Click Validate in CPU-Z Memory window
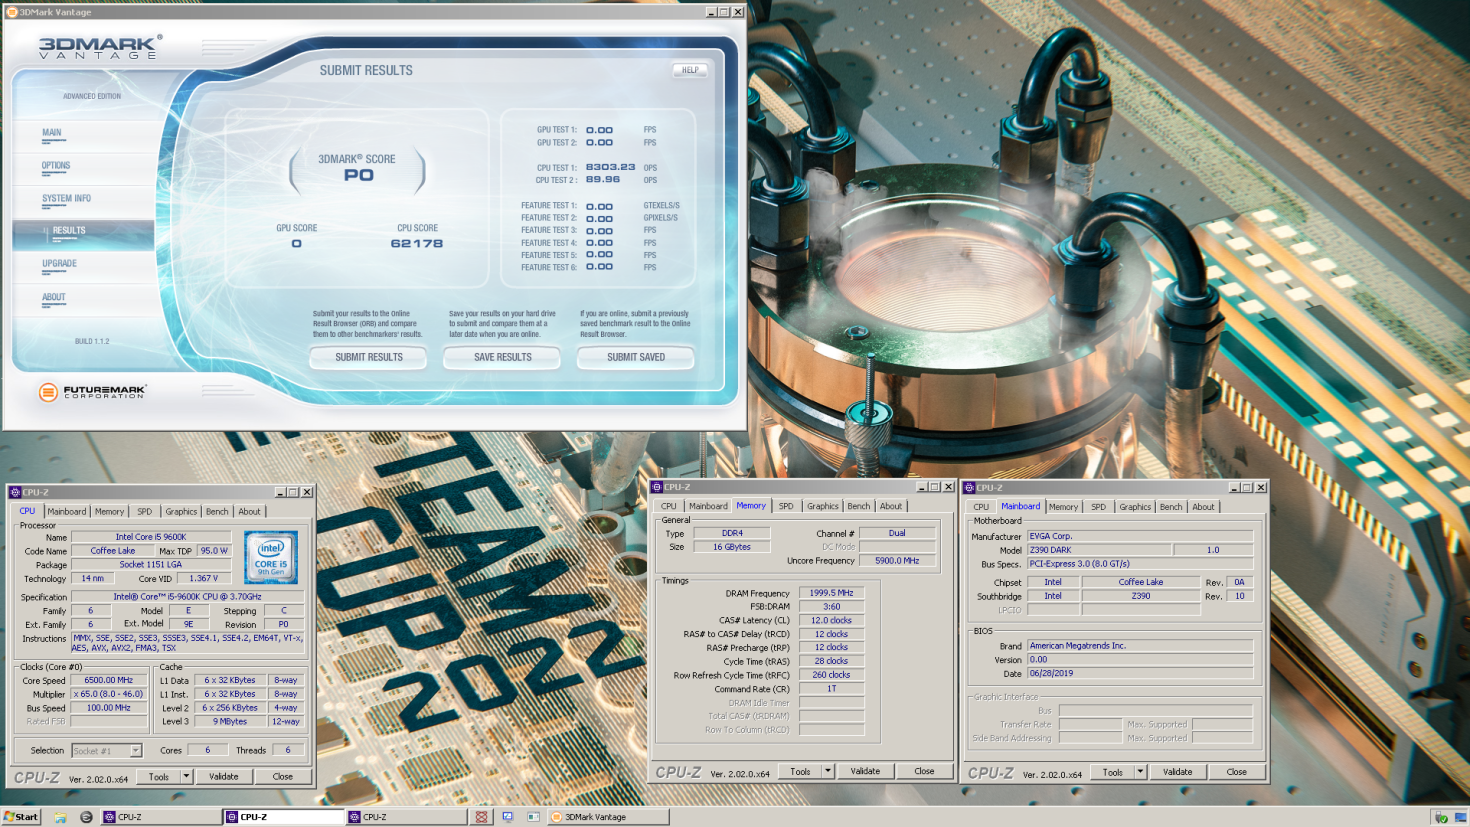Viewport: 1470px width, 827px height. click(865, 771)
